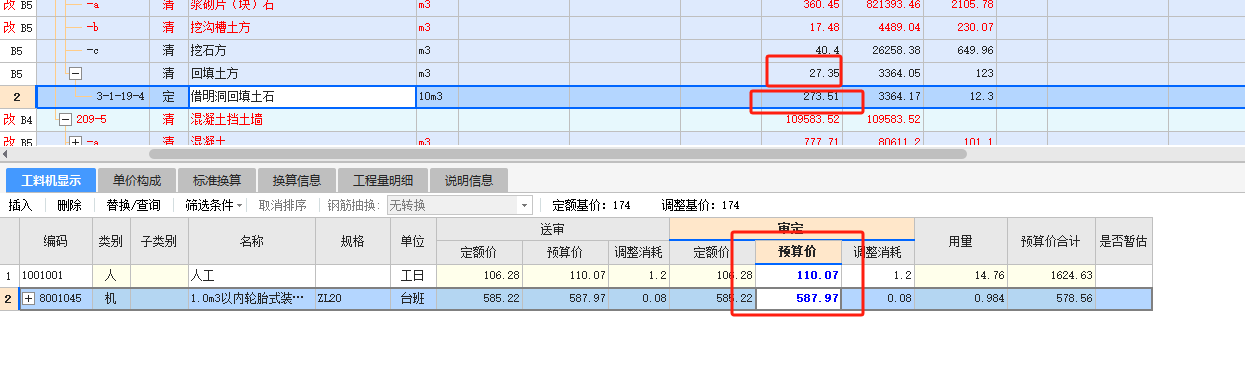1245x380 pixels.
Task: Click the 人工 name cell
Action: (251, 275)
